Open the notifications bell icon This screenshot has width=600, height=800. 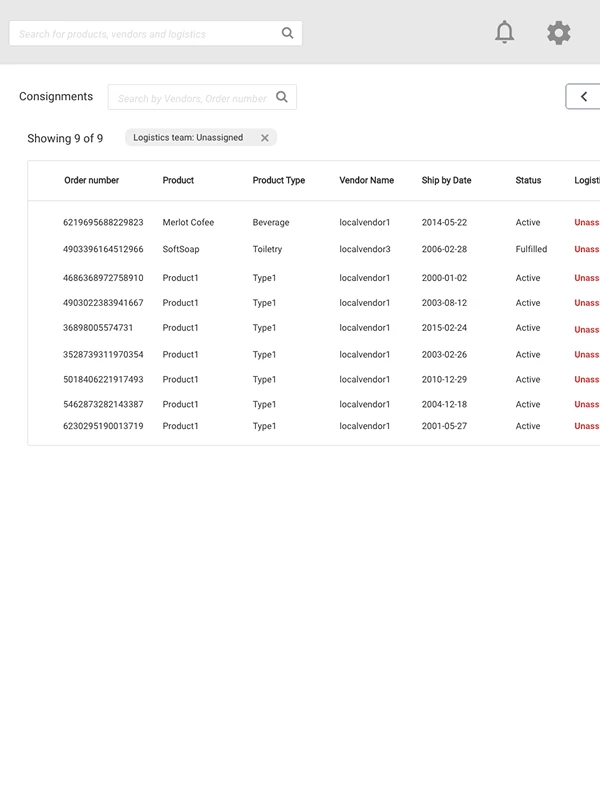pos(504,33)
